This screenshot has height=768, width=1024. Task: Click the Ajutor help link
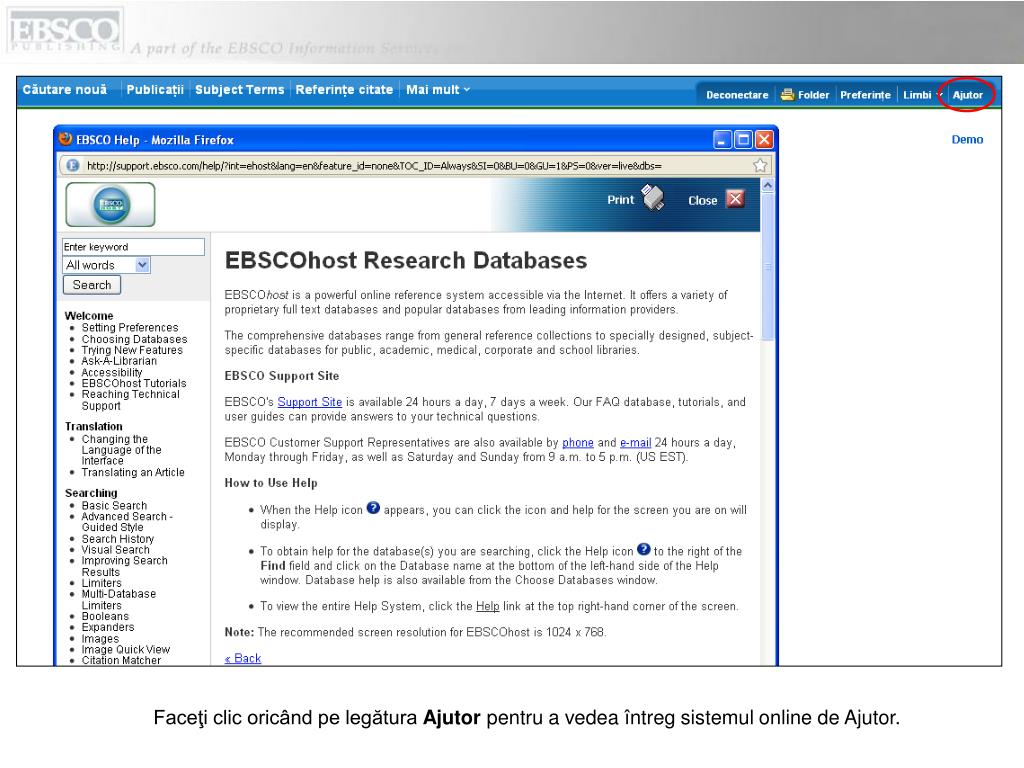tap(967, 95)
